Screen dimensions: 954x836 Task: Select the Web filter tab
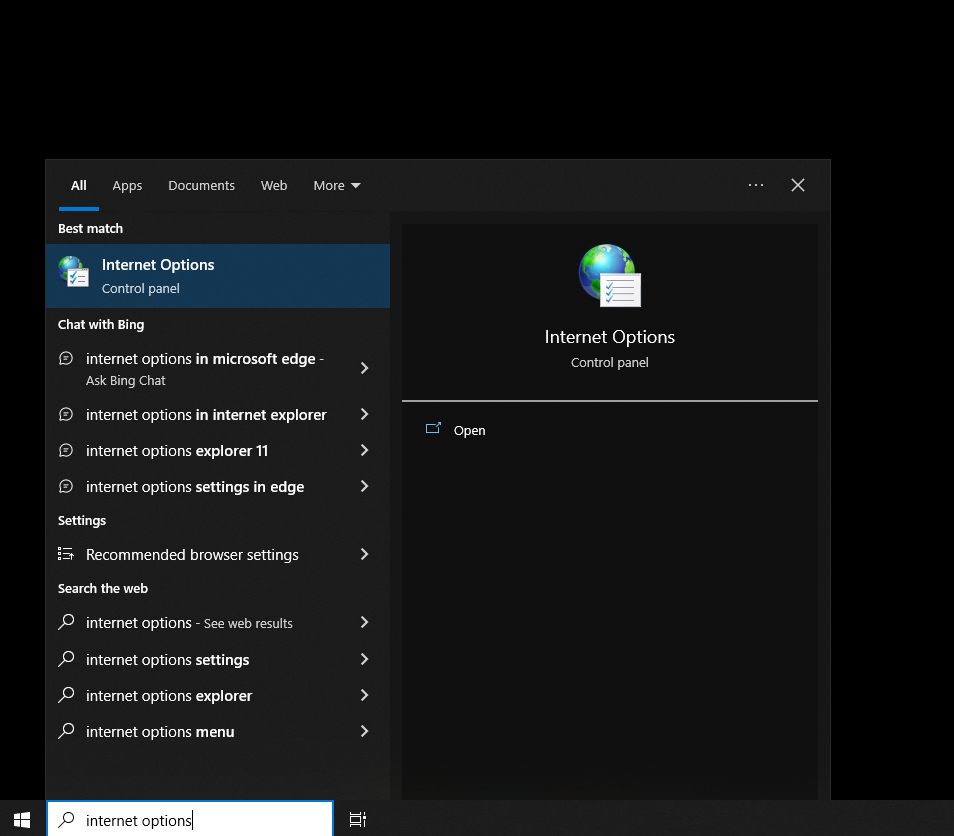(x=274, y=185)
